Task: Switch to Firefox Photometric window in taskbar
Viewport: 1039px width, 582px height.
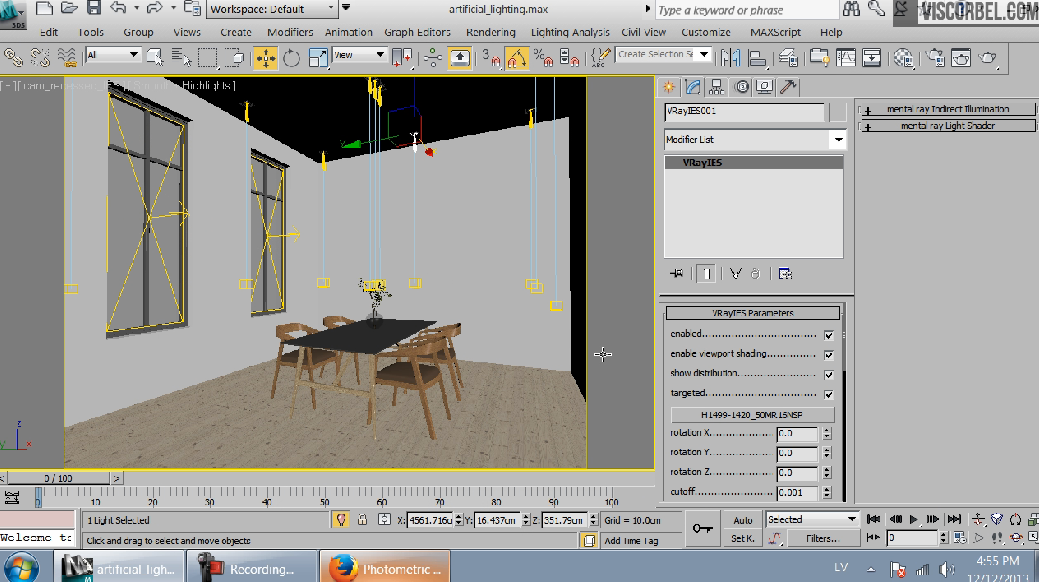Action: (385, 567)
